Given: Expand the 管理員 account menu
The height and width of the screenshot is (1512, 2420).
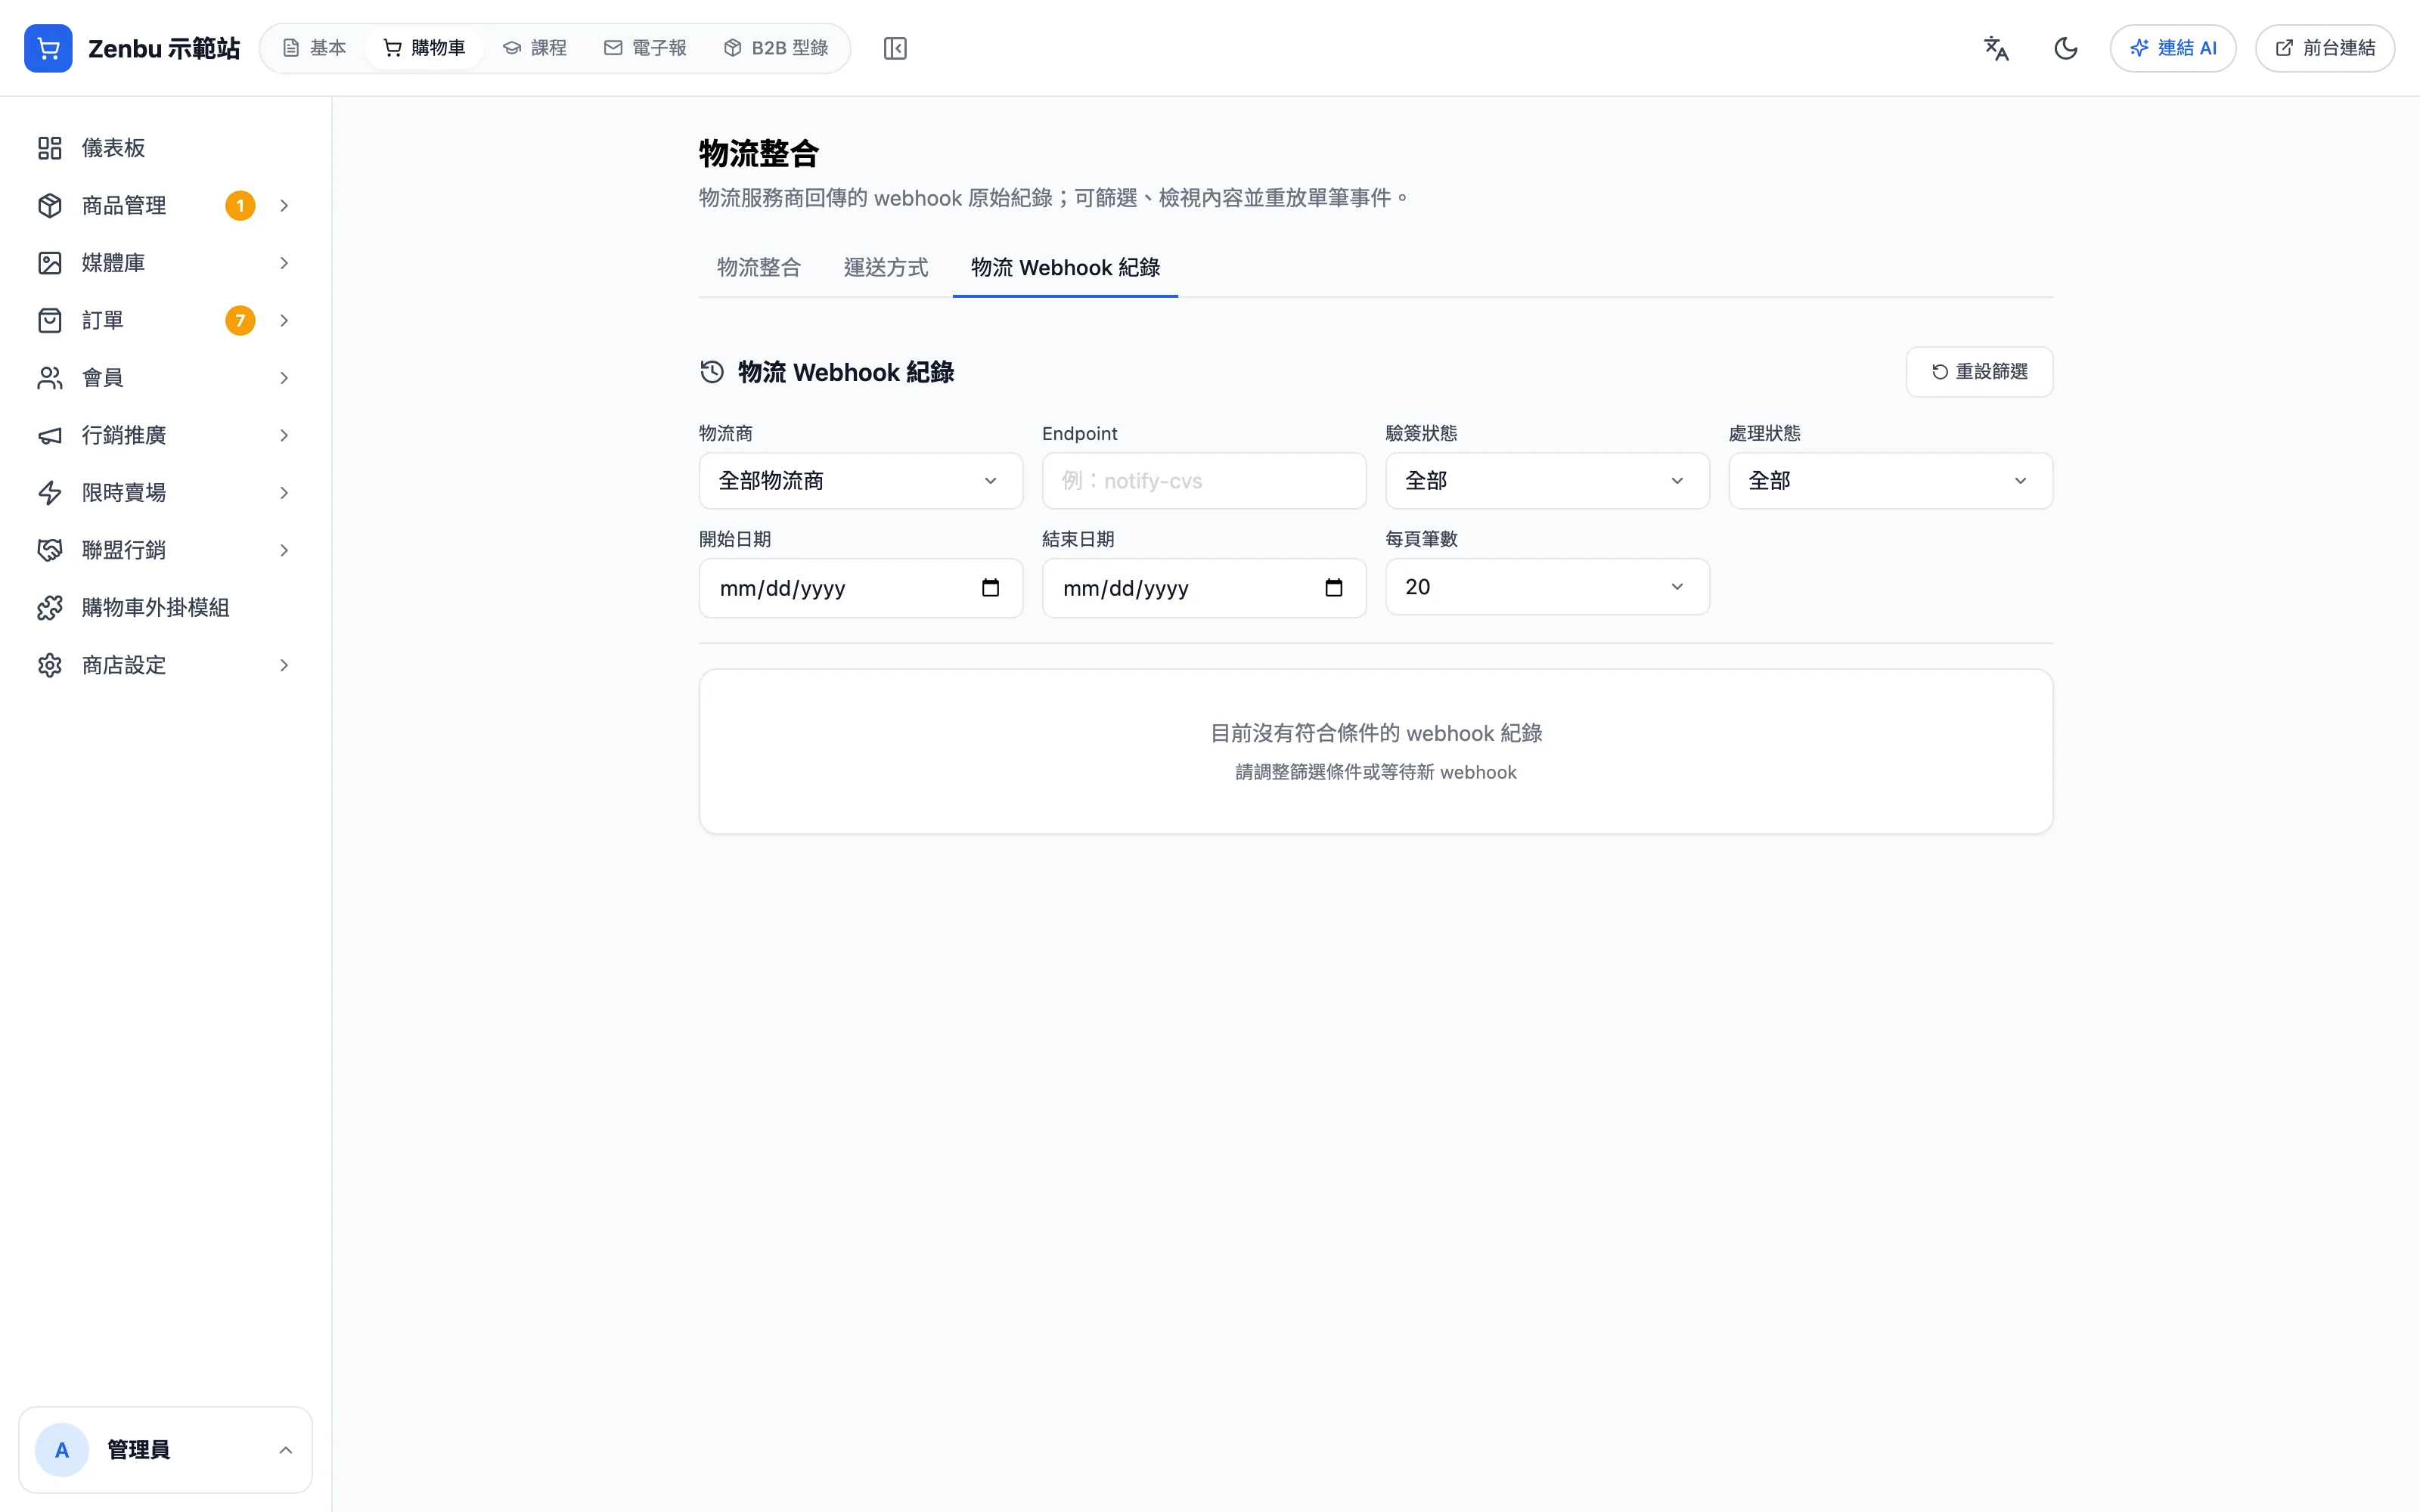Looking at the screenshot, I should (x=165, y=1450).
